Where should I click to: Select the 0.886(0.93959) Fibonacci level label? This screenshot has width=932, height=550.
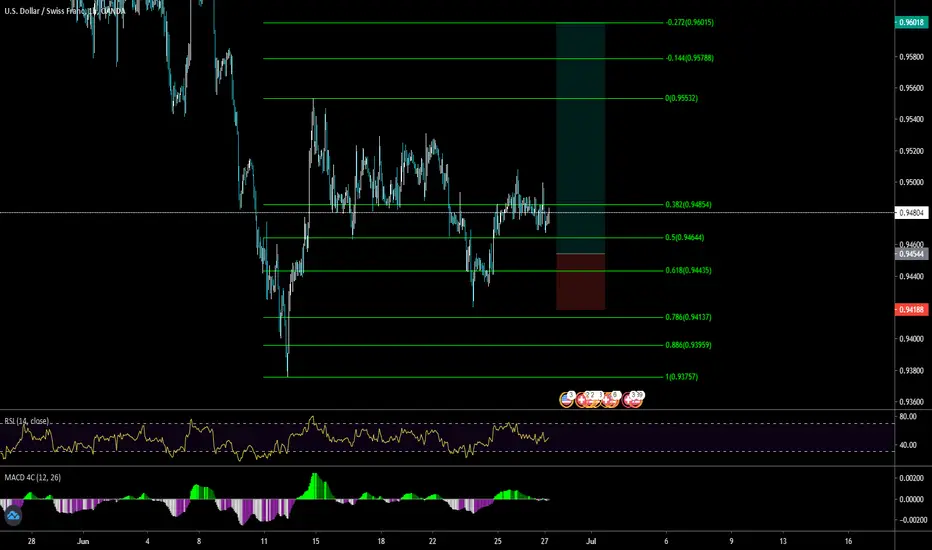688,345
